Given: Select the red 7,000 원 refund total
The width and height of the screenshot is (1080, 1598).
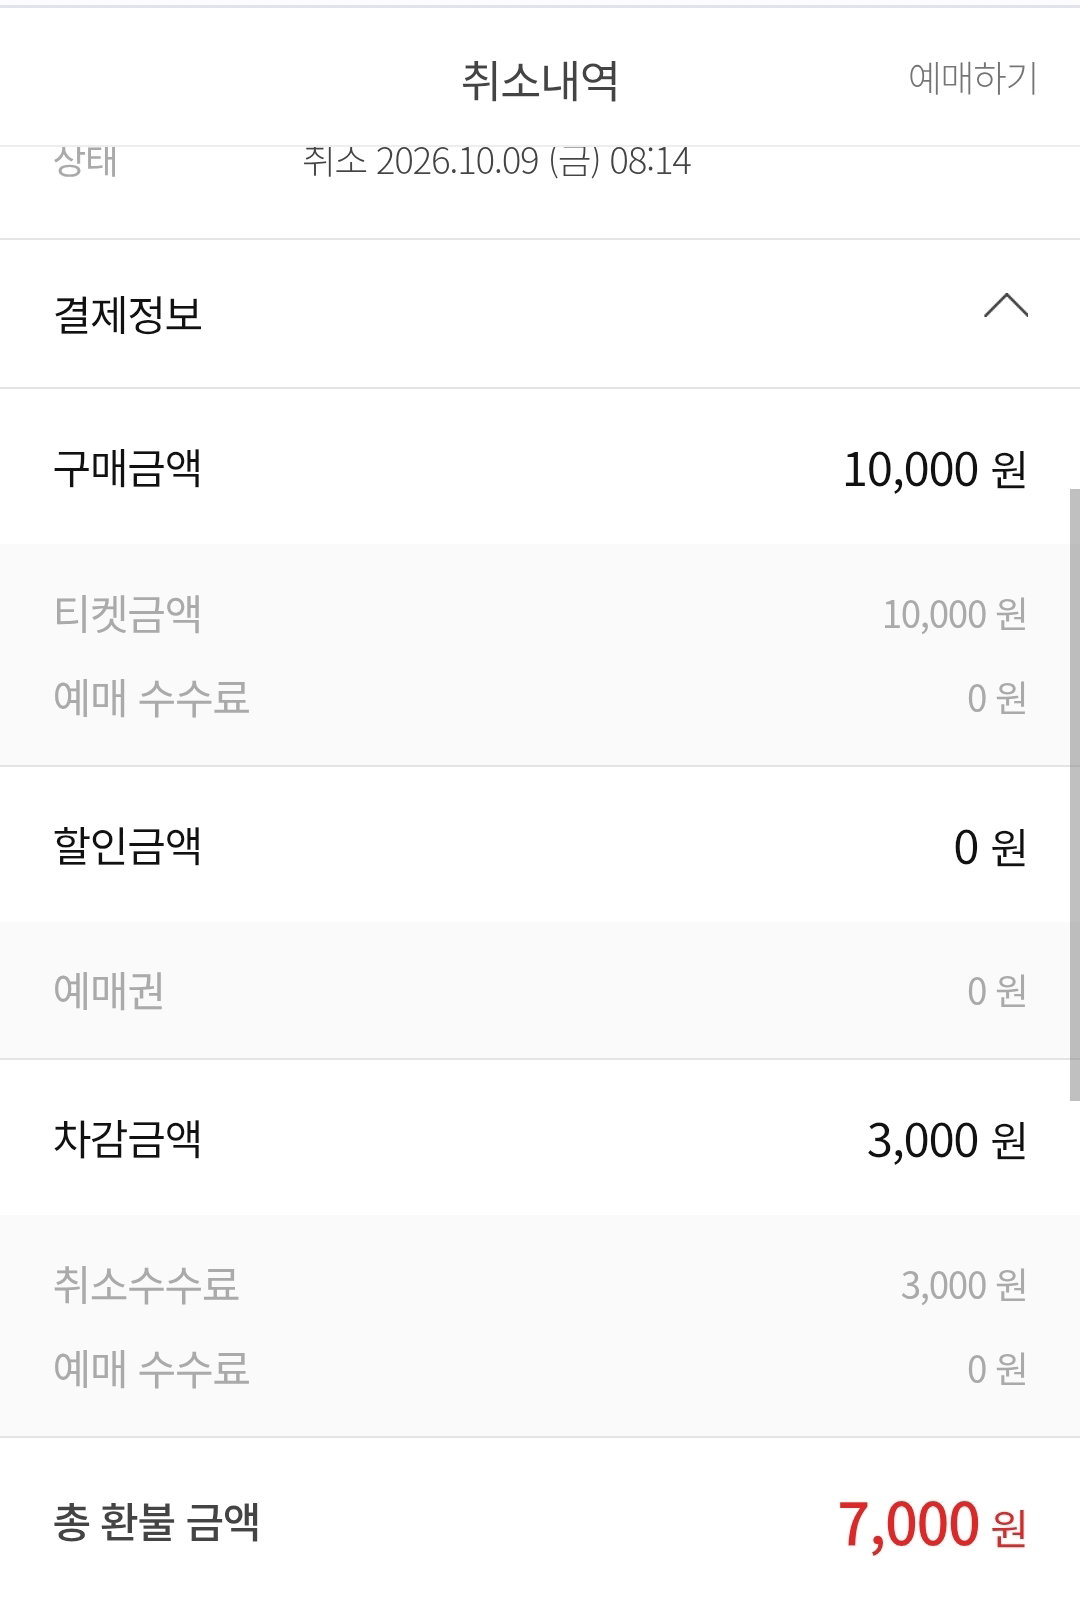Looking at the screenshot, I should pyautogui.click(x=932, y=1525).
